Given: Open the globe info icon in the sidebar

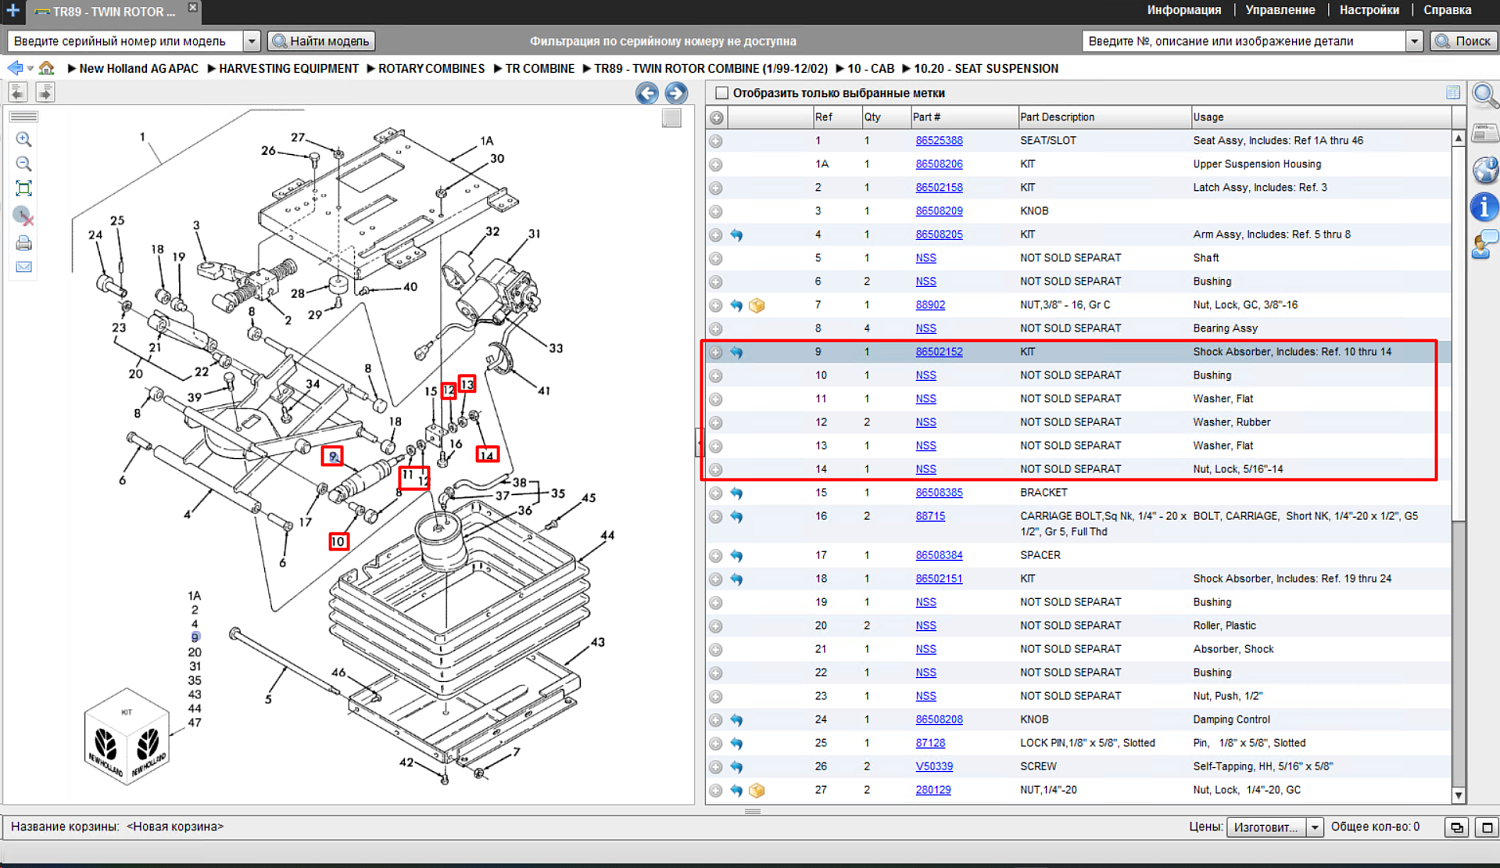Looking at the screenshot, I should (x=1485, y=169).
